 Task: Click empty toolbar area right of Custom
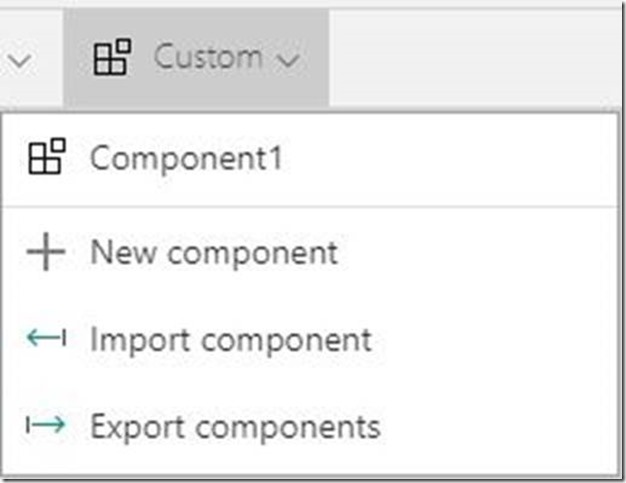coord(470,58)
